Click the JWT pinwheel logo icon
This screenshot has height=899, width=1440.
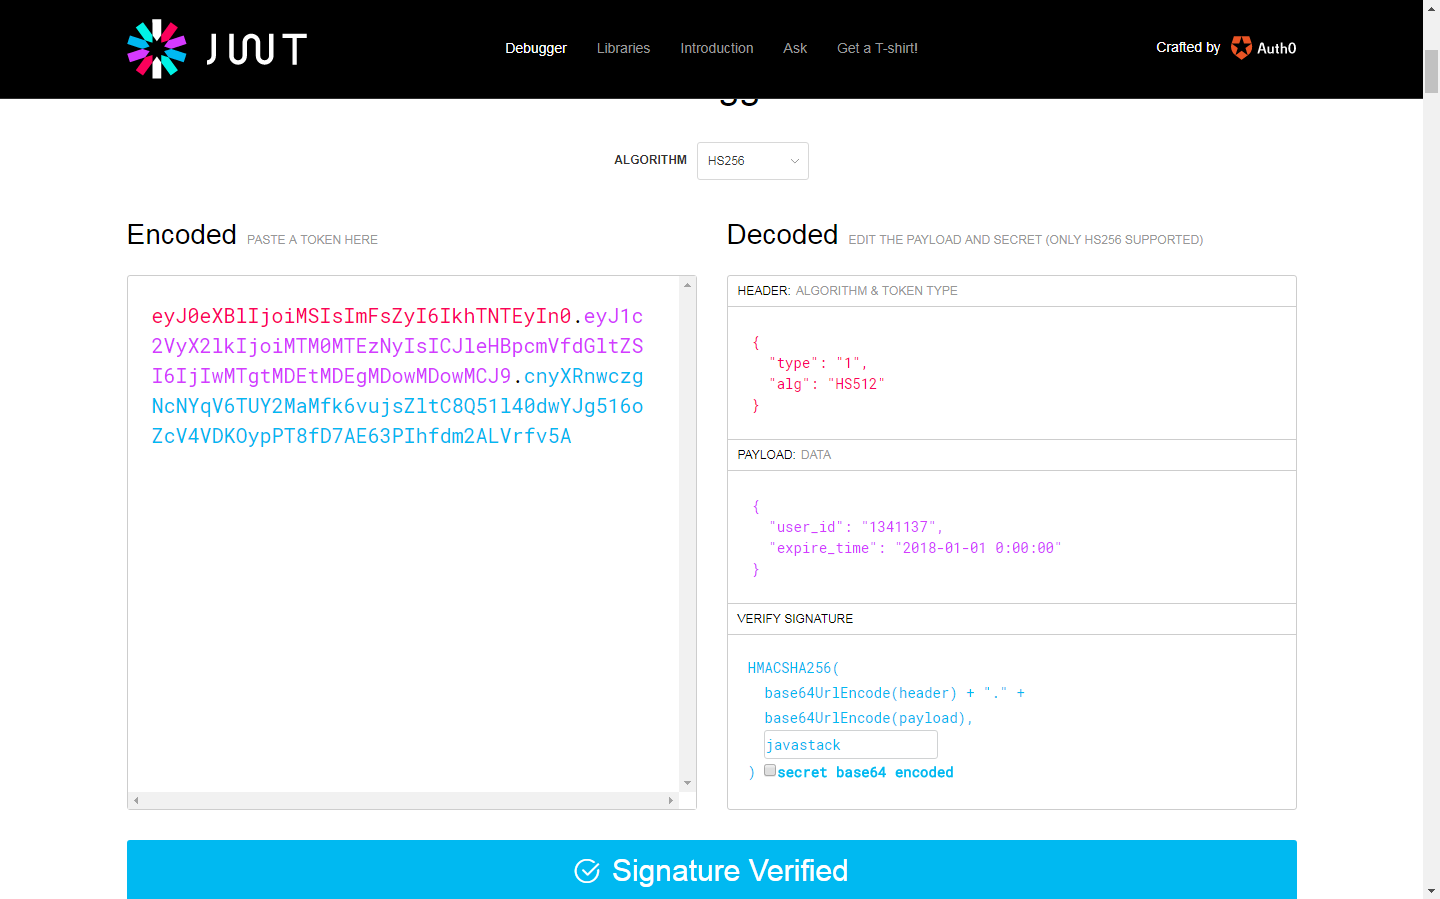(157, 49)
